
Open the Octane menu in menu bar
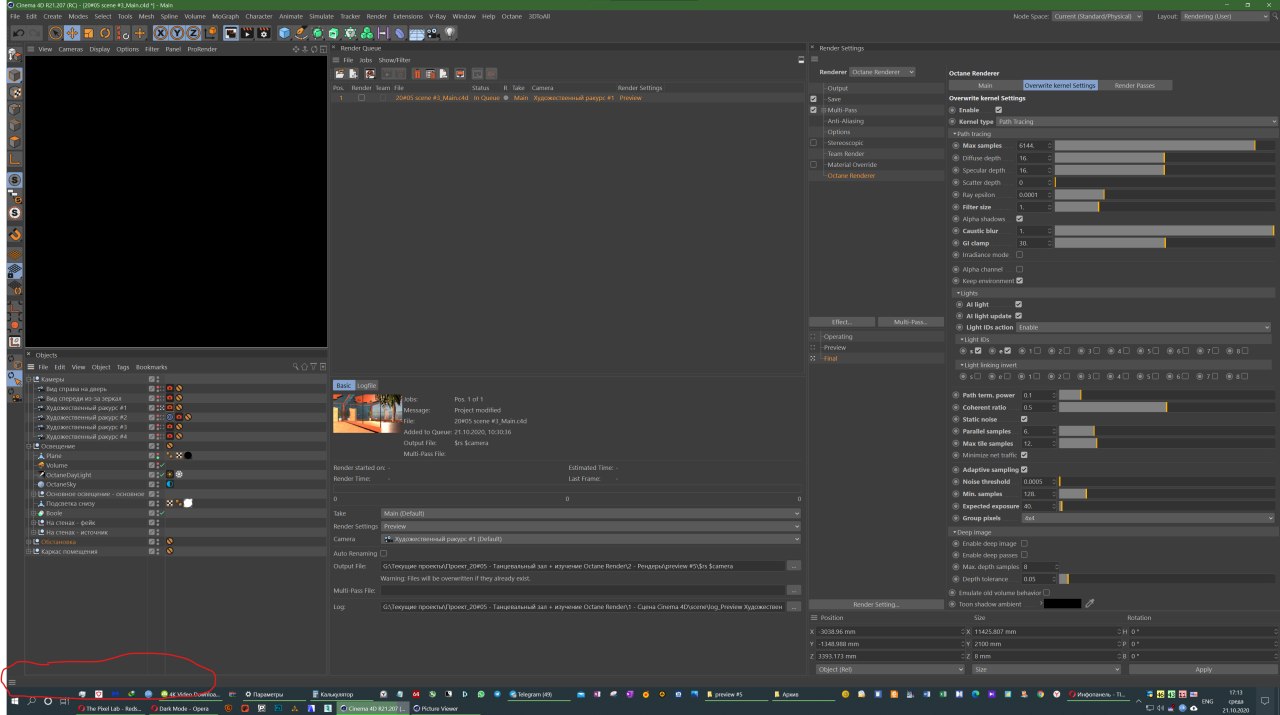[511, 17]
